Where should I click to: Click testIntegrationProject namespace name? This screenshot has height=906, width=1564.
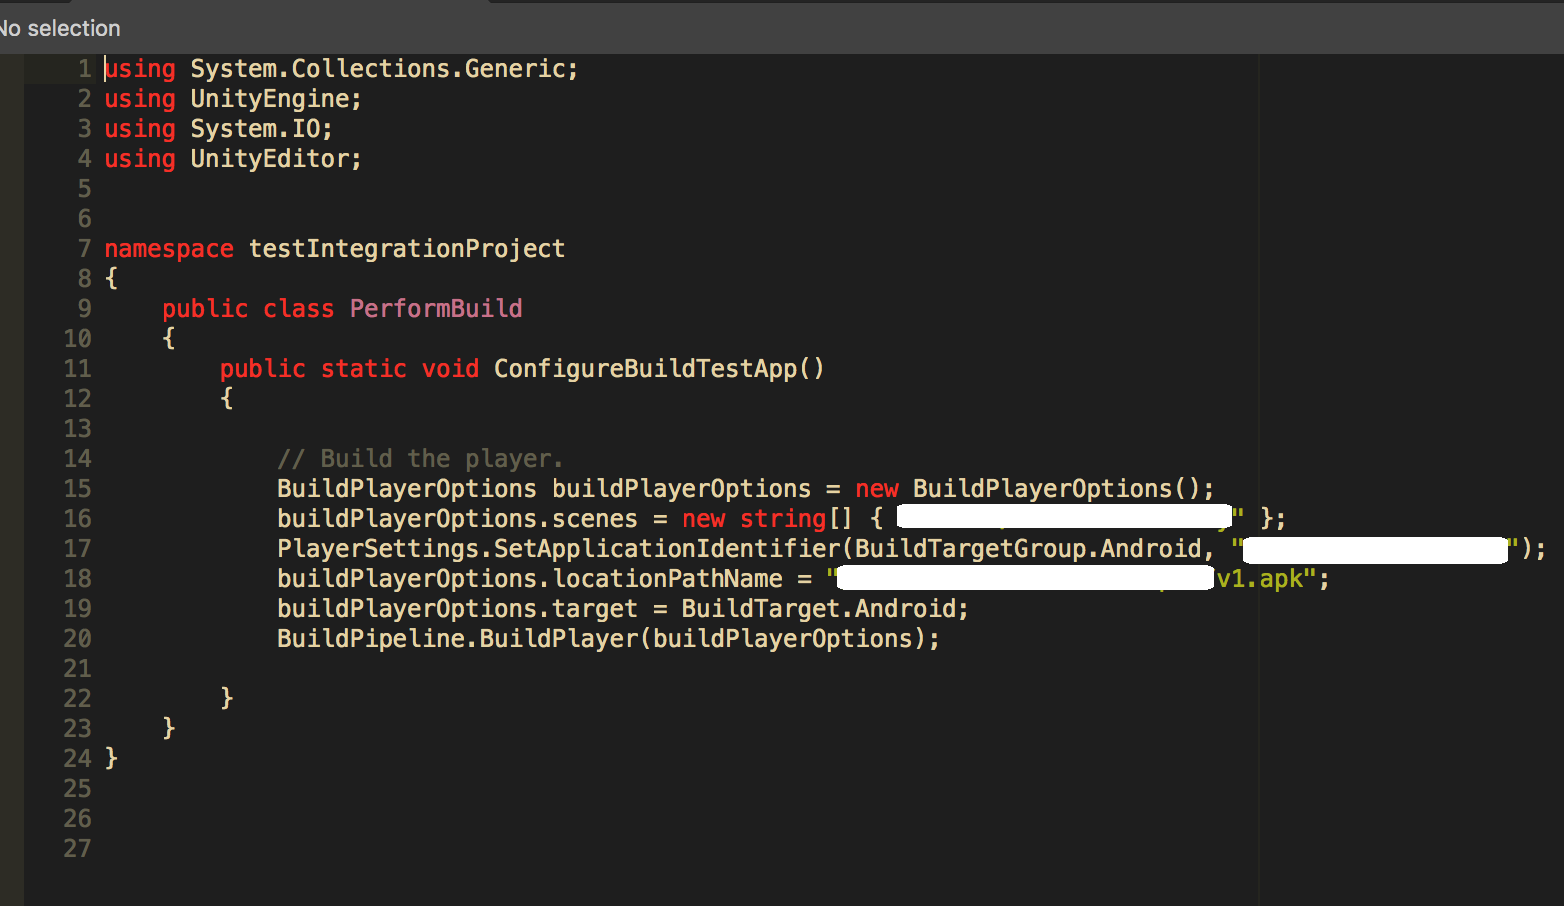point(407,249)
